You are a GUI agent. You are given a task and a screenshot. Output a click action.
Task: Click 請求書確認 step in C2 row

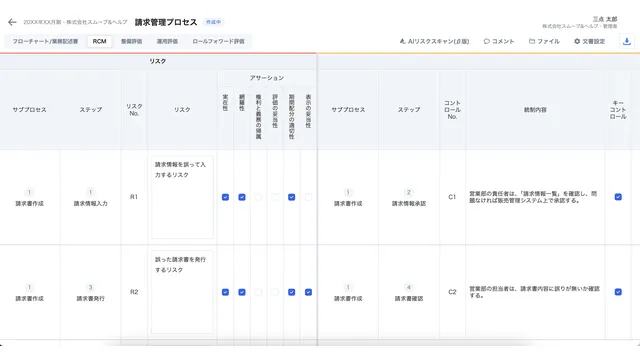tap(409, 298)
